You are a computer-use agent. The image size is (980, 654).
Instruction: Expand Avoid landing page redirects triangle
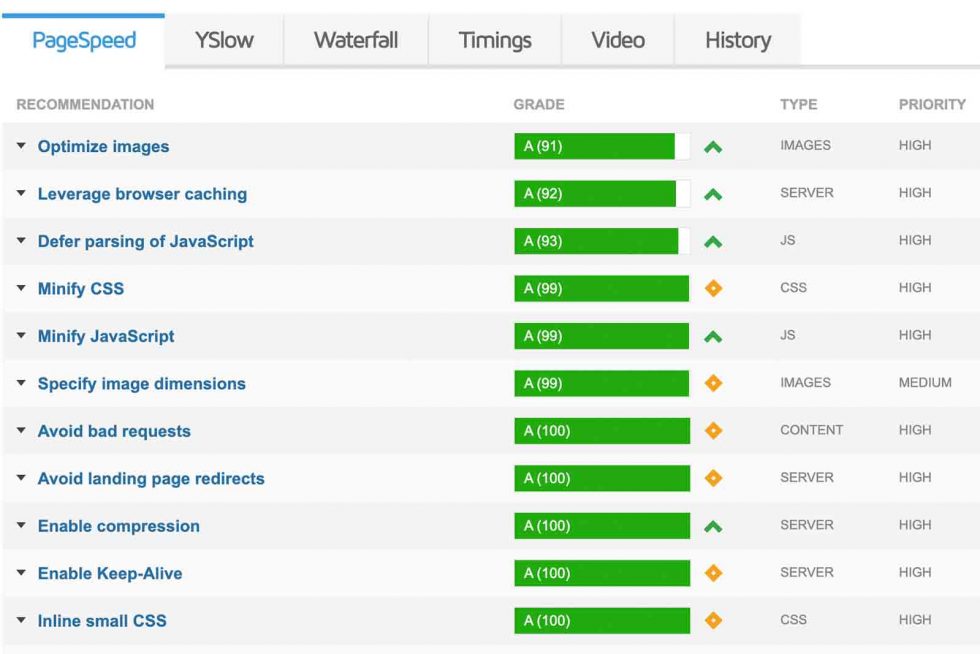[x=21, y=478]
